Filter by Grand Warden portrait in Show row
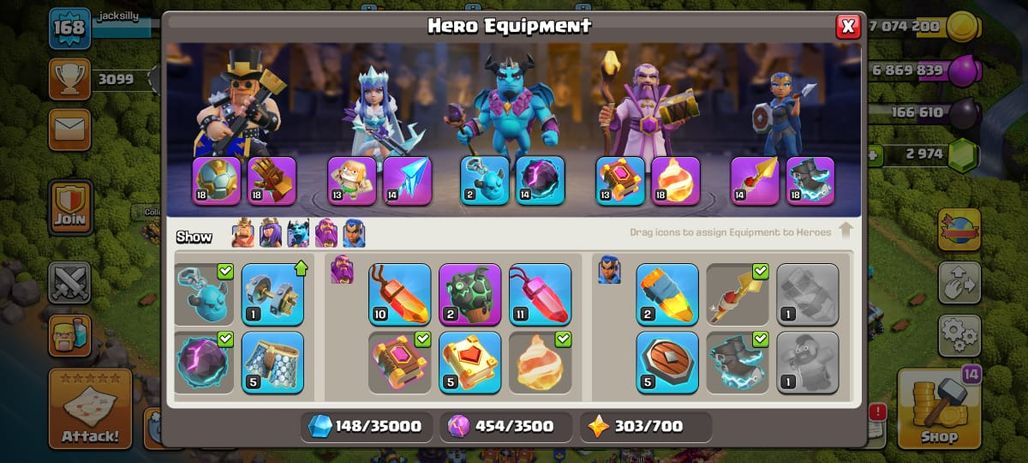This screenshot has height=463, width=1028. 326,233
